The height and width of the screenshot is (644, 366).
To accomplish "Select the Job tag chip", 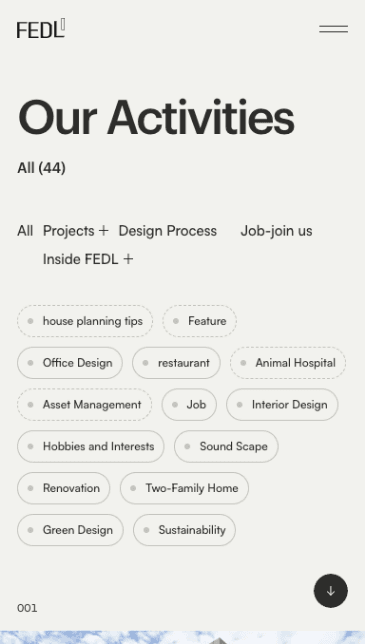I will coord(189,405).
